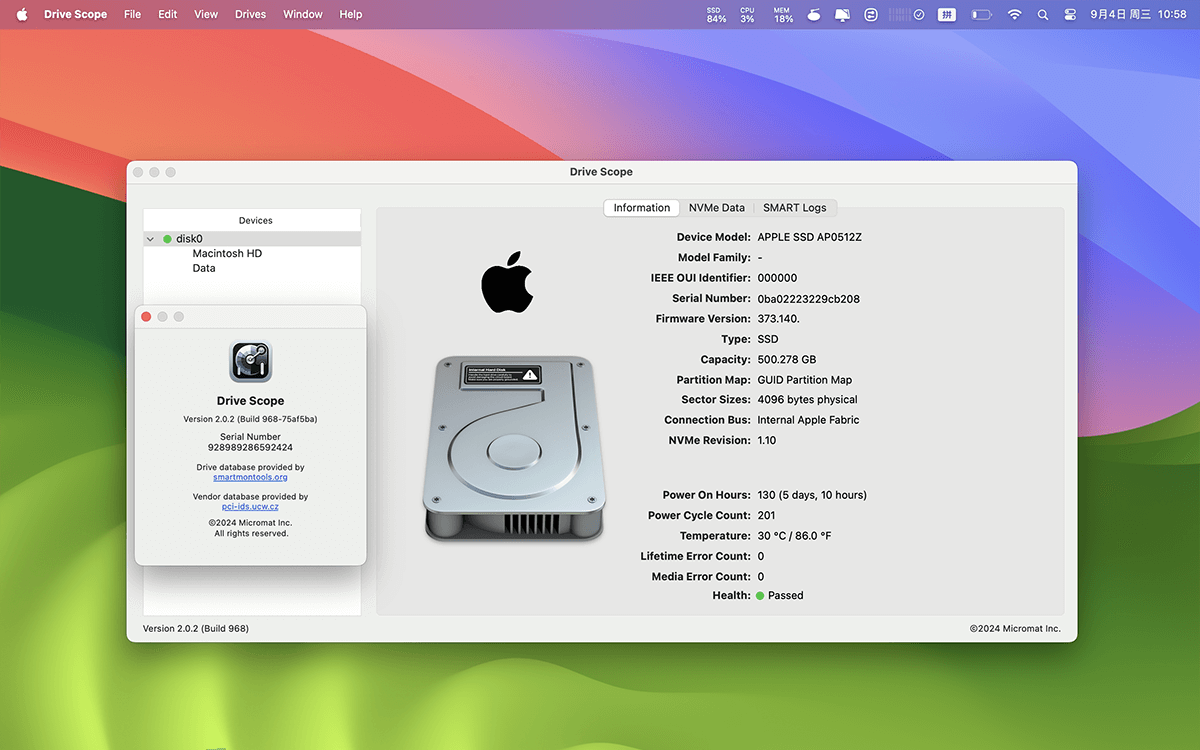Click the Passed health status text
Image resolution: width=1200 pixels, height=750 pixels.
pos(786,596)
